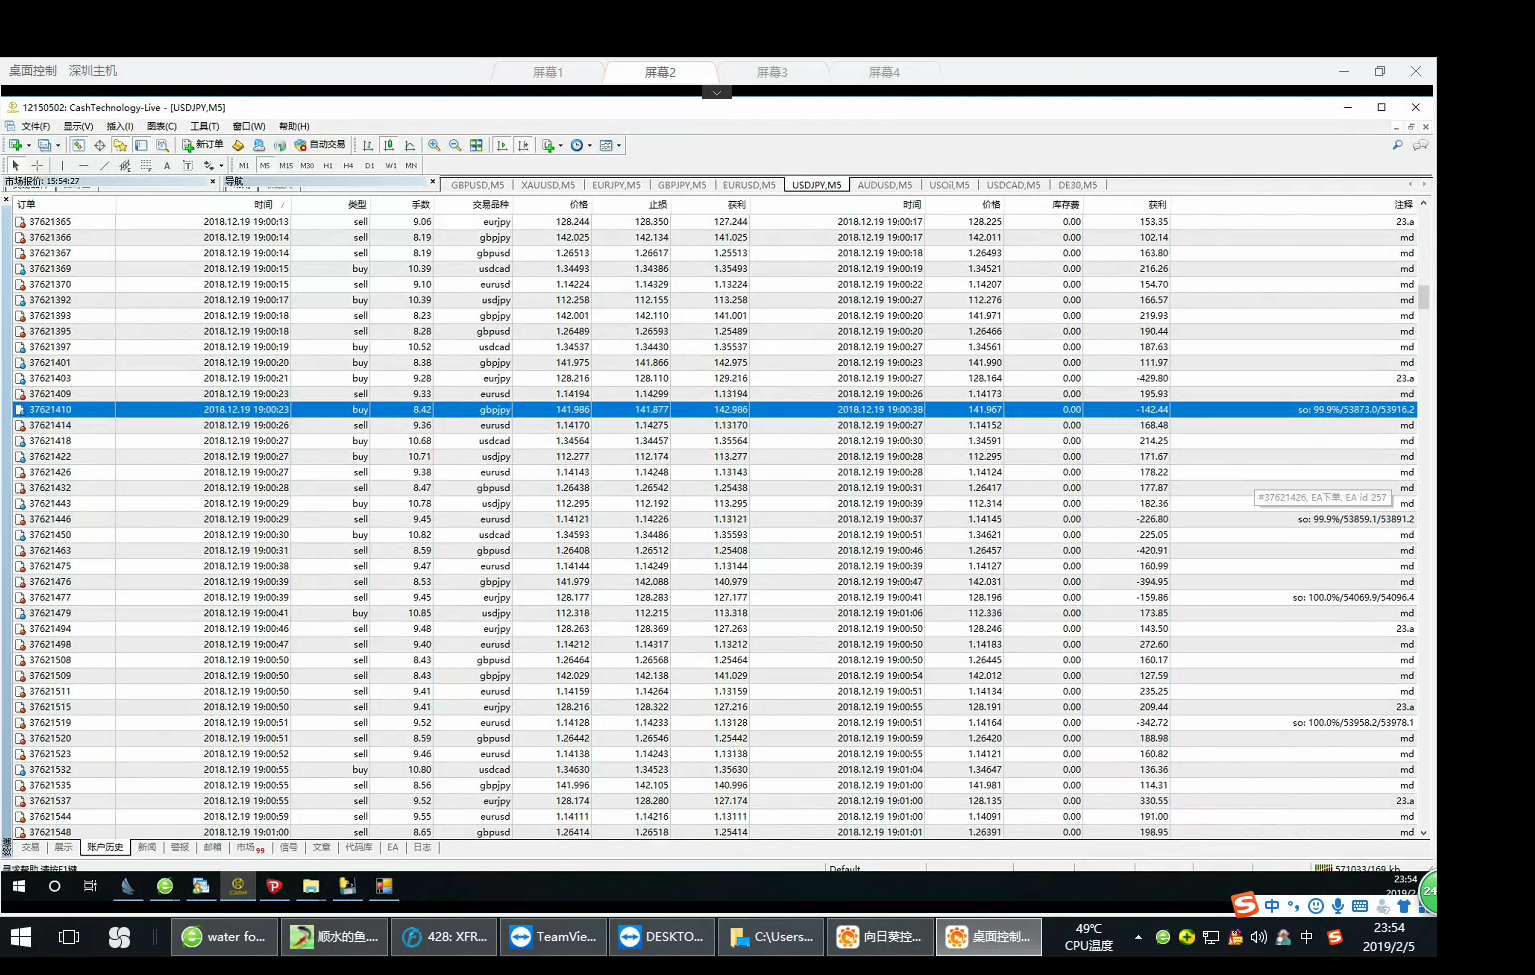Screen dimensions: 1535x975
Task: Click the zoom in magnifier icon
Action: click(434, 145)
